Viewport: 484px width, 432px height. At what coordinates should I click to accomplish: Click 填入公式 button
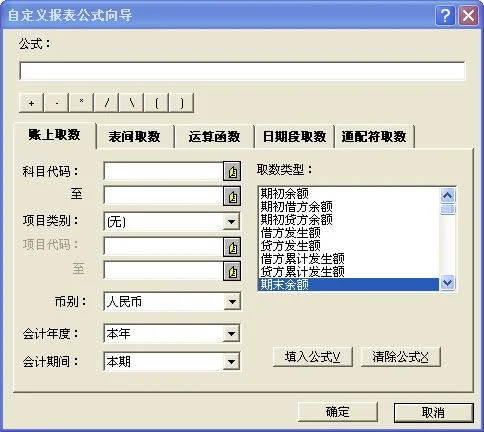pos(312,357)
